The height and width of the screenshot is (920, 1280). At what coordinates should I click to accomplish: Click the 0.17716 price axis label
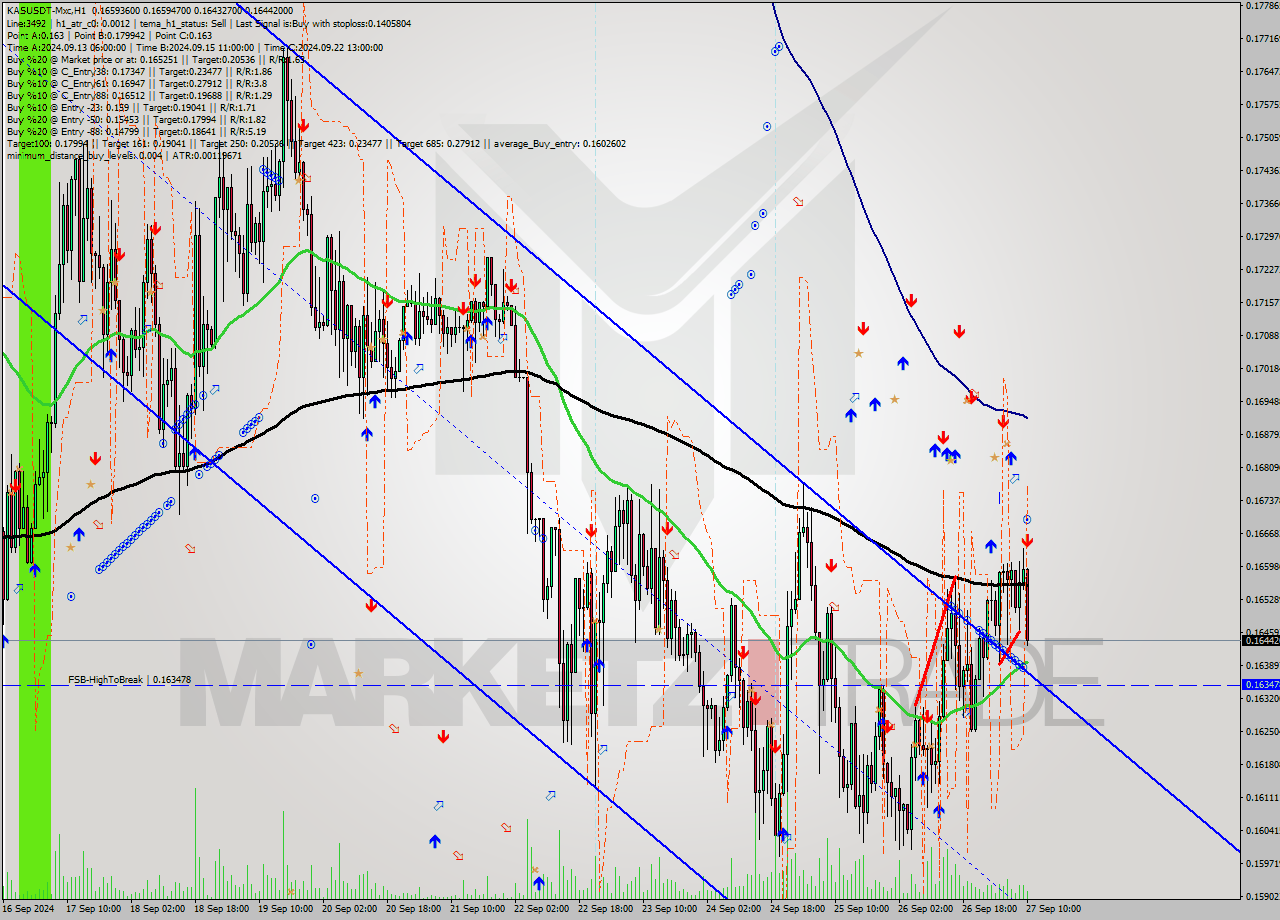(x=1262, y=39)
